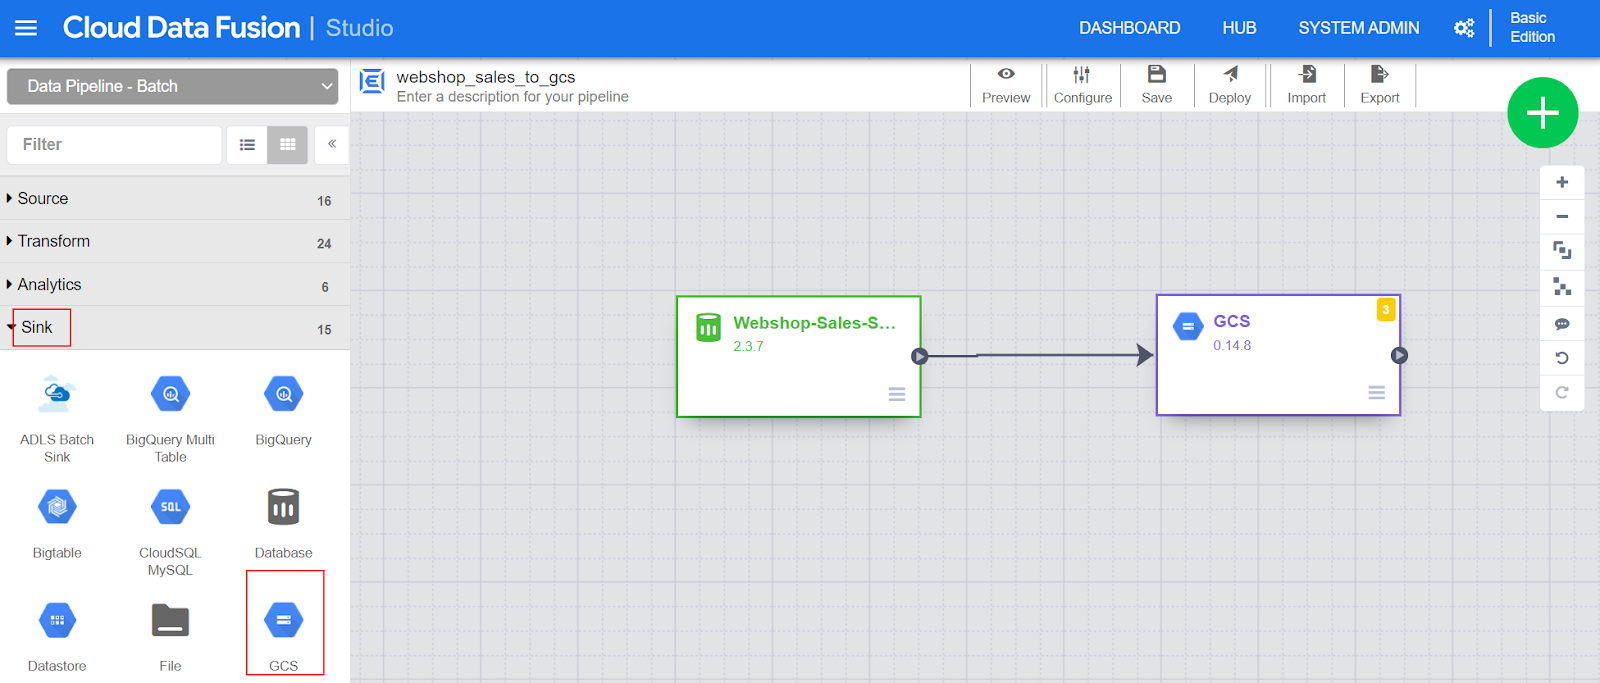Image resolution: width=1600 pixels, height=683 pixels.
Task: Click the green add entity plus button
Action: [1542, 112]
